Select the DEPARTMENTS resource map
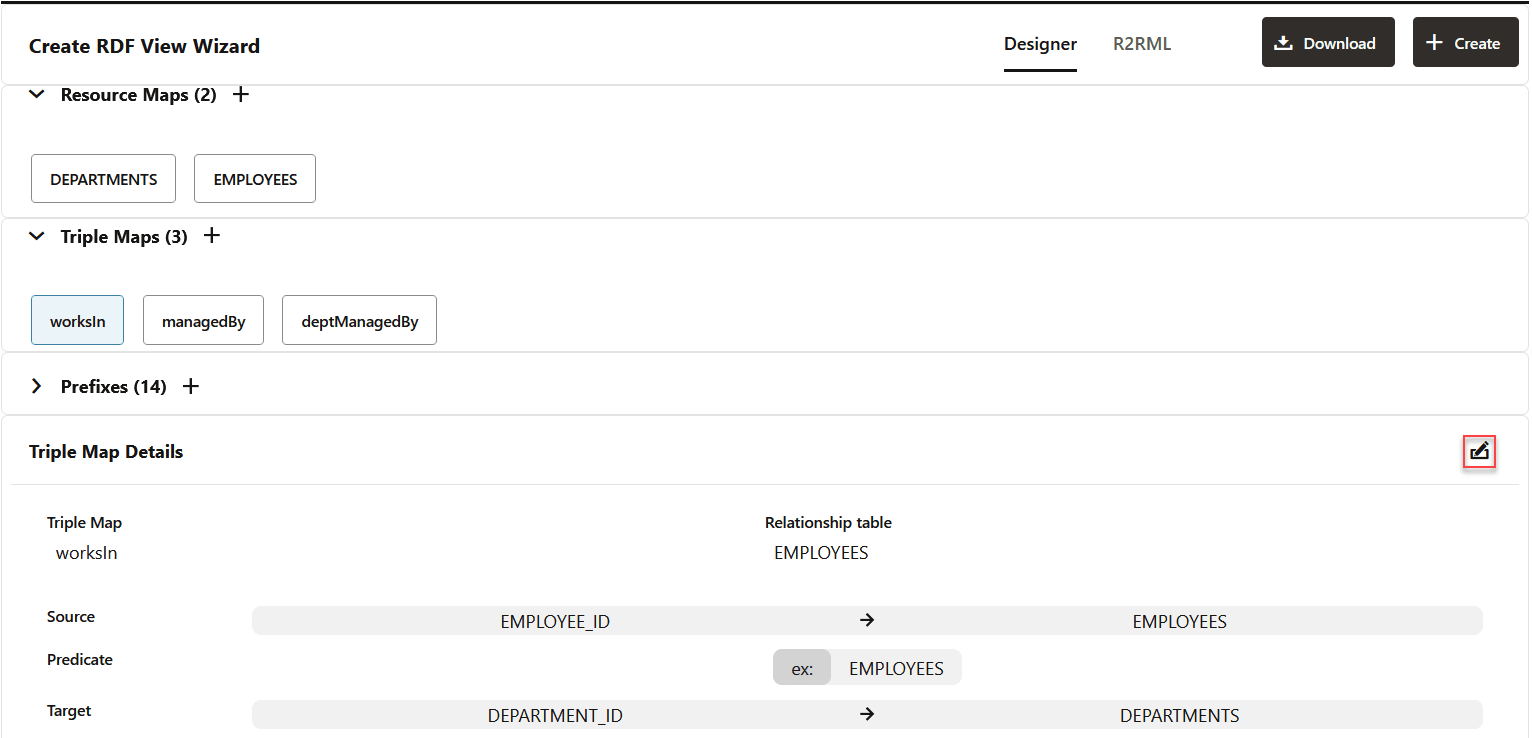 (x=104, y=179)
